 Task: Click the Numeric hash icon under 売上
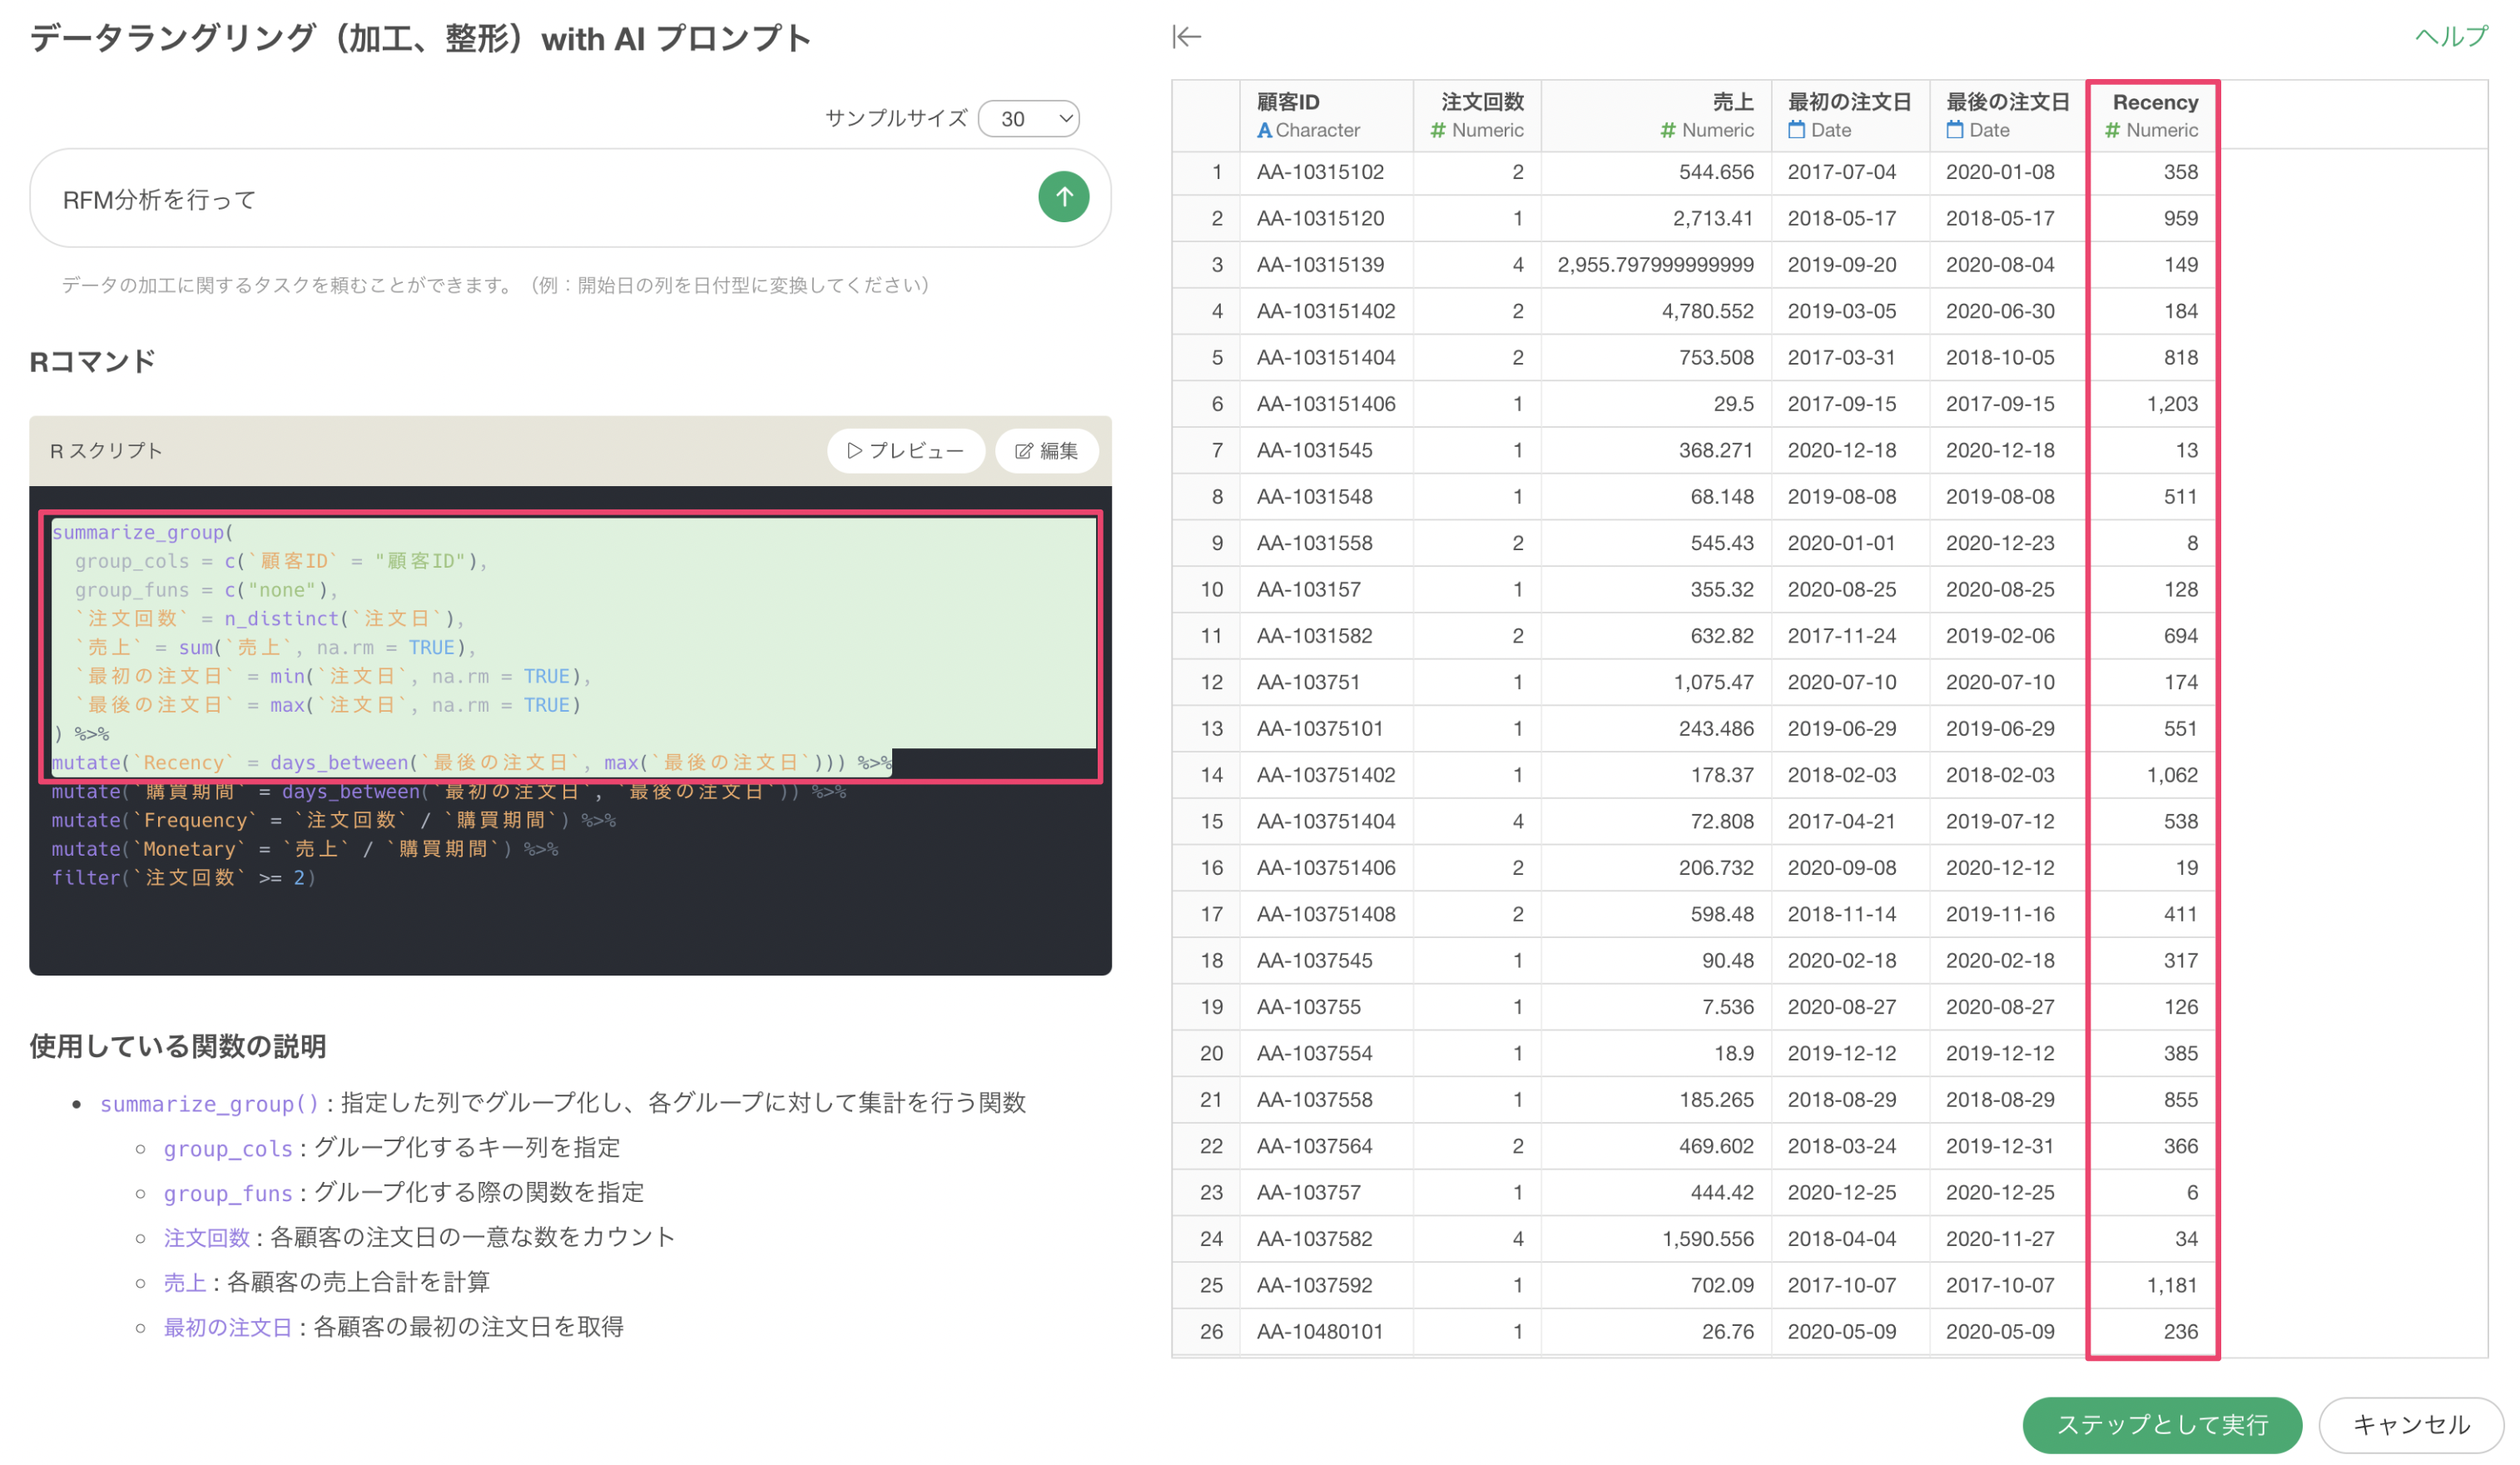1668,130
